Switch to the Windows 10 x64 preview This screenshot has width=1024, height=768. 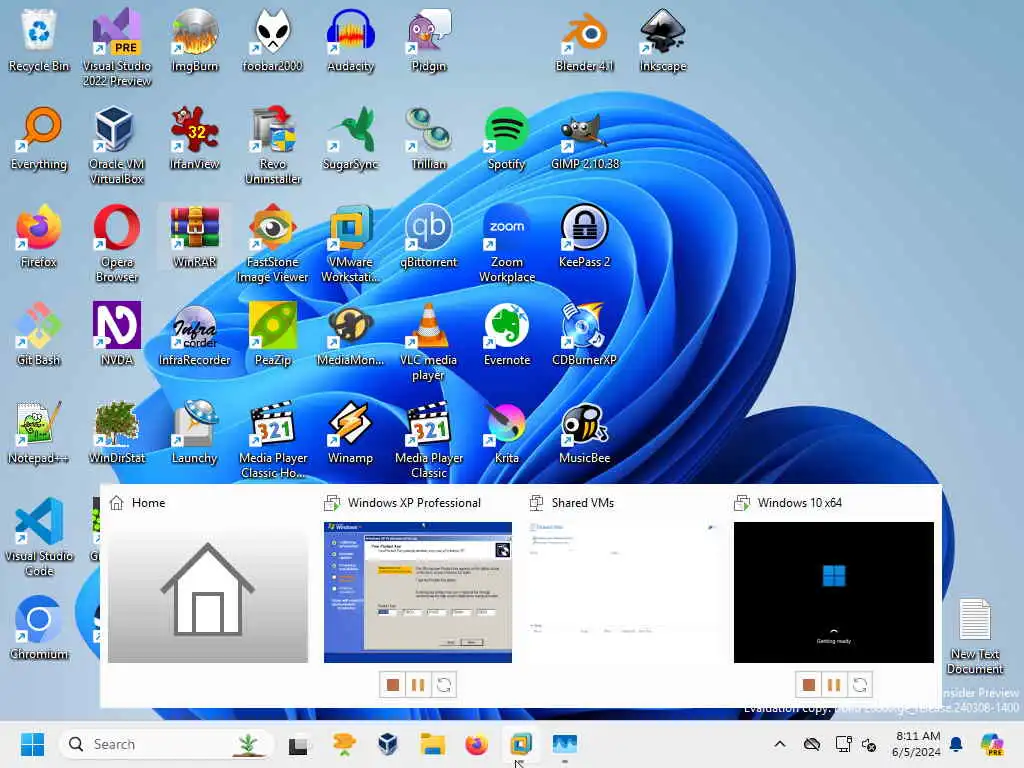[x=834, y=592]
